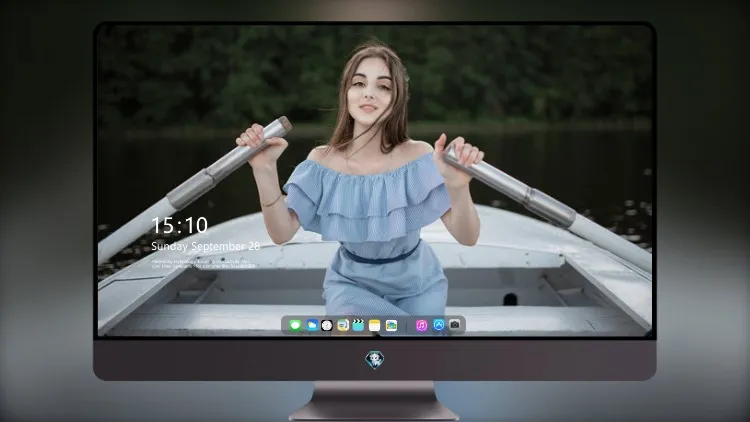Open the clapperboard video app in dock

358,325
